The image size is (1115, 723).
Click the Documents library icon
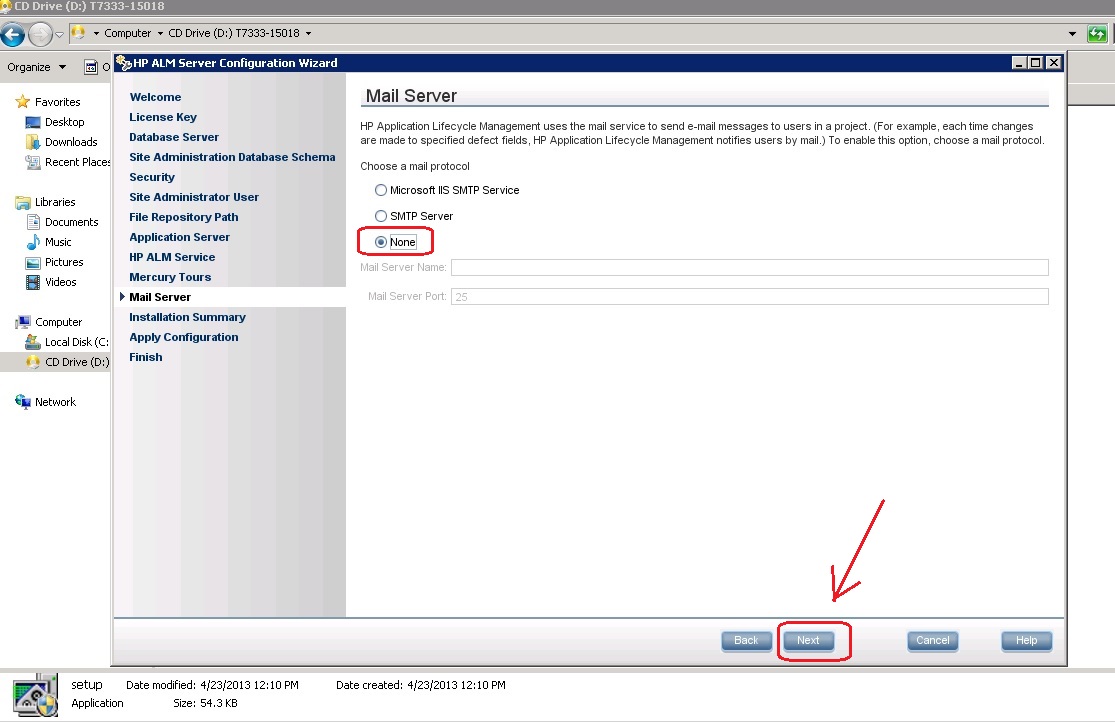pyautogui.click(x=33, y=222)
